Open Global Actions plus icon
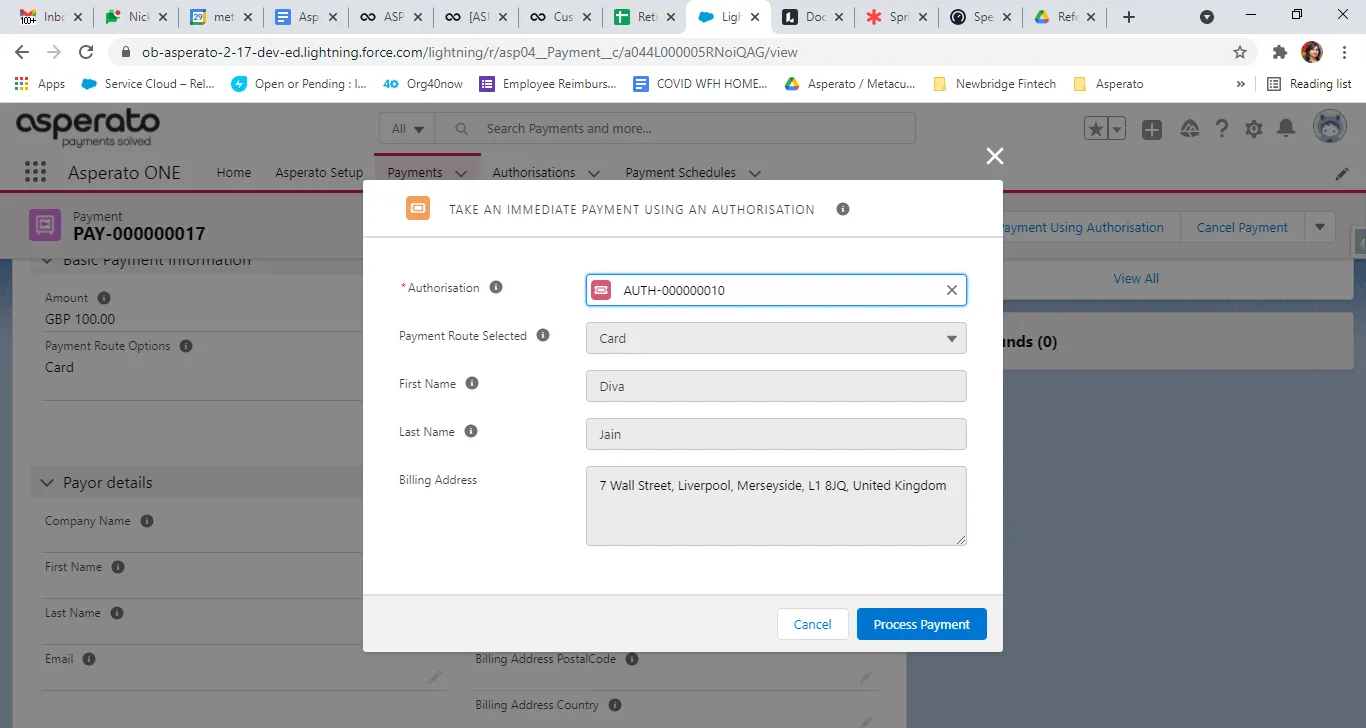The height and width of the screenshot is (728, 1366). 1152,129
